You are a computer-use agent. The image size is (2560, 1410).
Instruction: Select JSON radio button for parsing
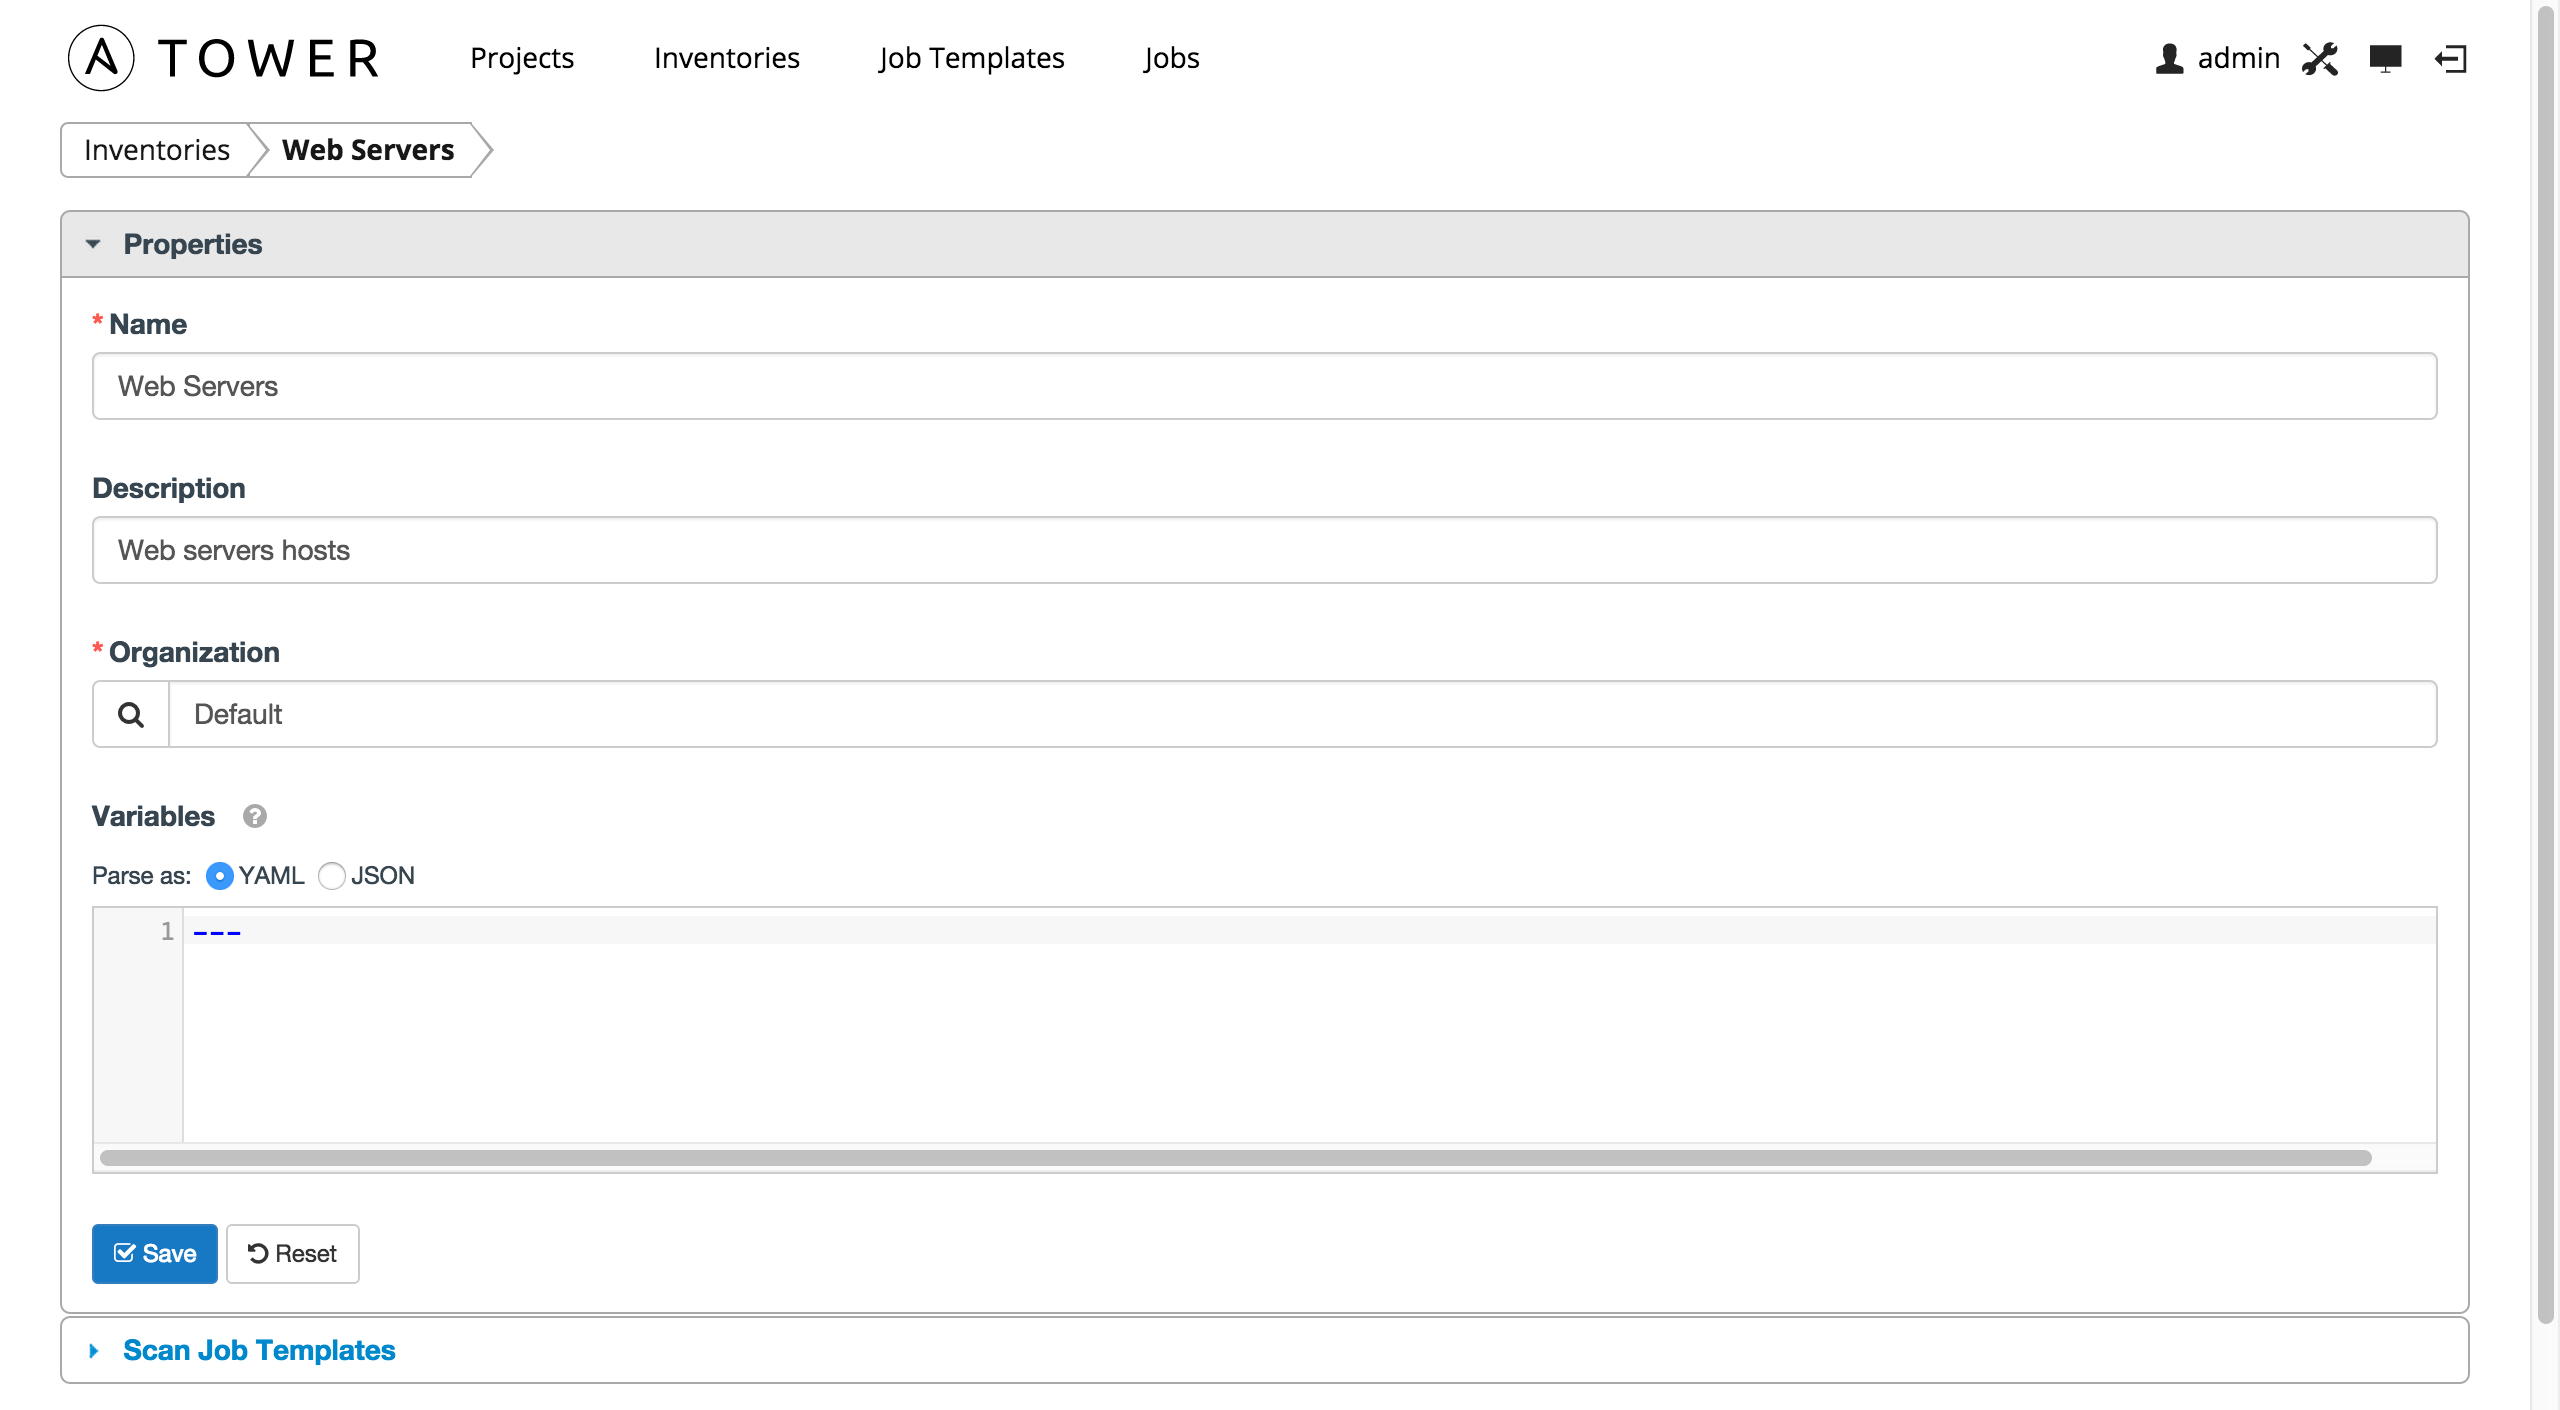pyautogui.click(x=330, y=875)
